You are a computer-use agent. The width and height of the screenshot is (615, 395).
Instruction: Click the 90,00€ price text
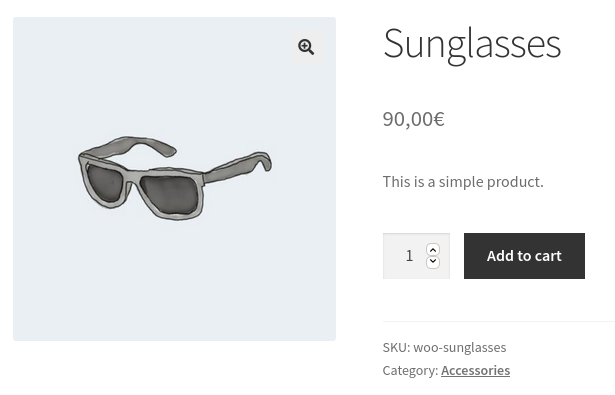tap(413, 119)
